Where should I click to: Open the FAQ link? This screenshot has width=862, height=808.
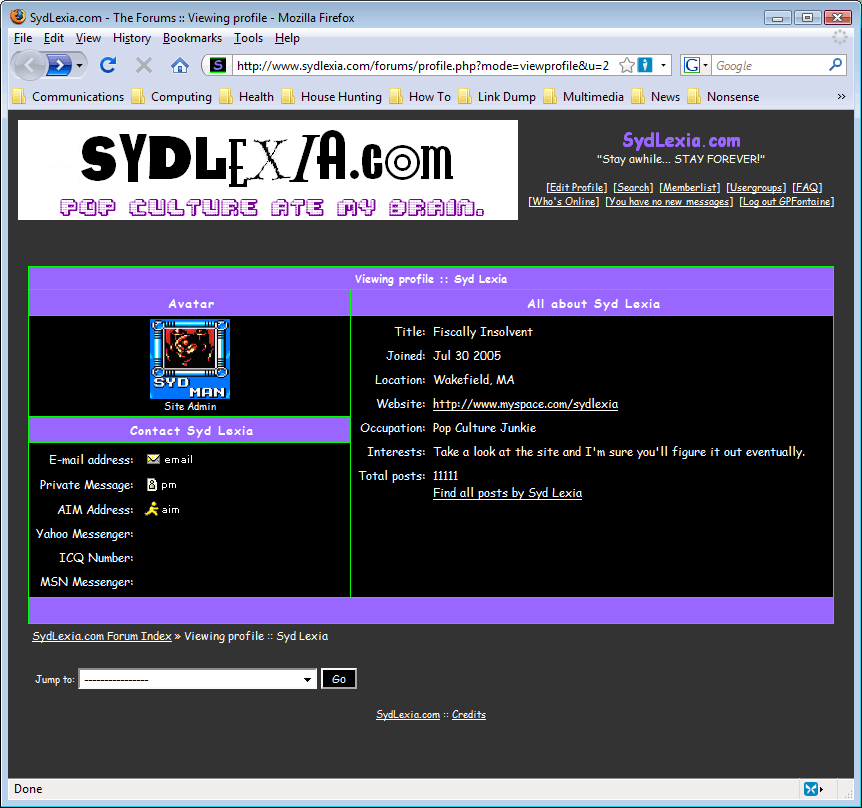tap(807, 187)
